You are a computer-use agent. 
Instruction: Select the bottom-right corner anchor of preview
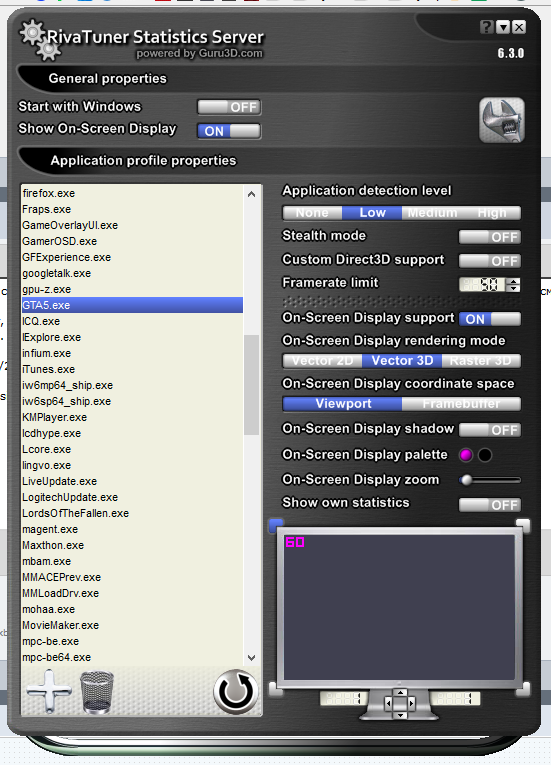coord(523,689)
